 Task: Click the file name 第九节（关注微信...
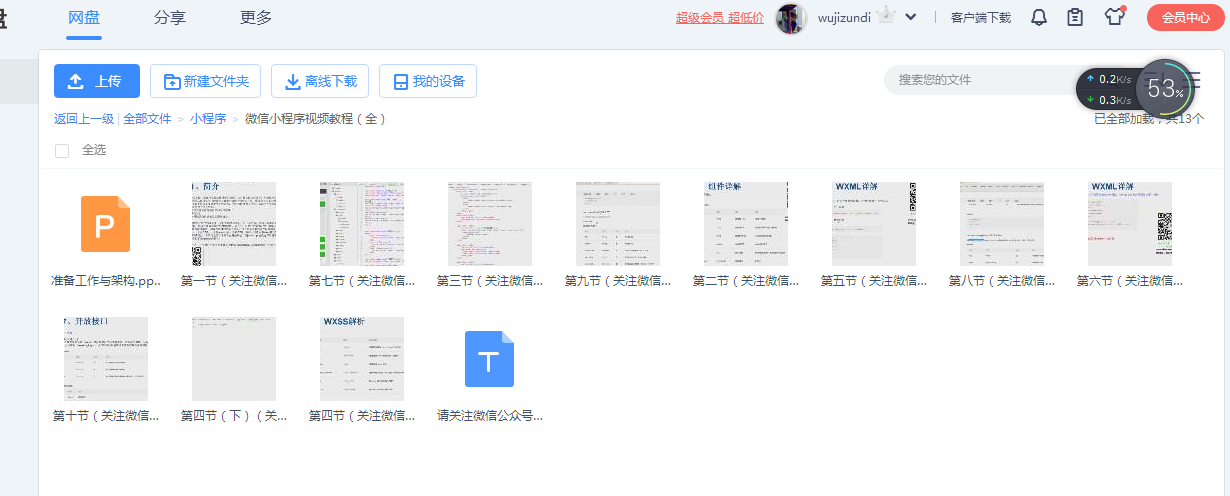[x=618, y=281]
